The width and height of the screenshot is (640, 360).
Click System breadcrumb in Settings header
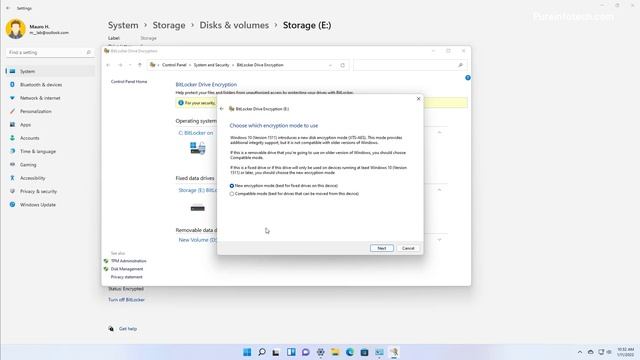pos(123,25)
